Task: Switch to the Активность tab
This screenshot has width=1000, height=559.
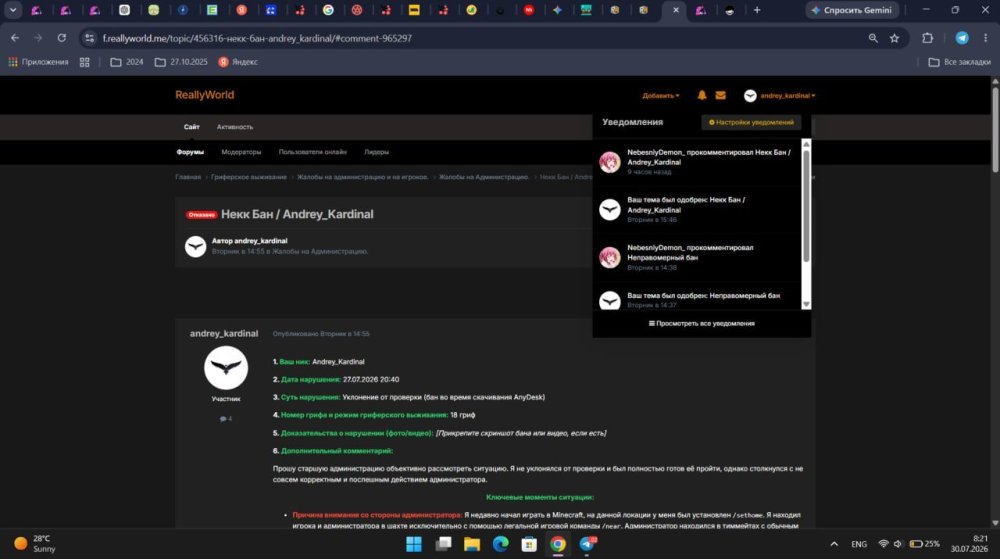Action: pos(235,127)
